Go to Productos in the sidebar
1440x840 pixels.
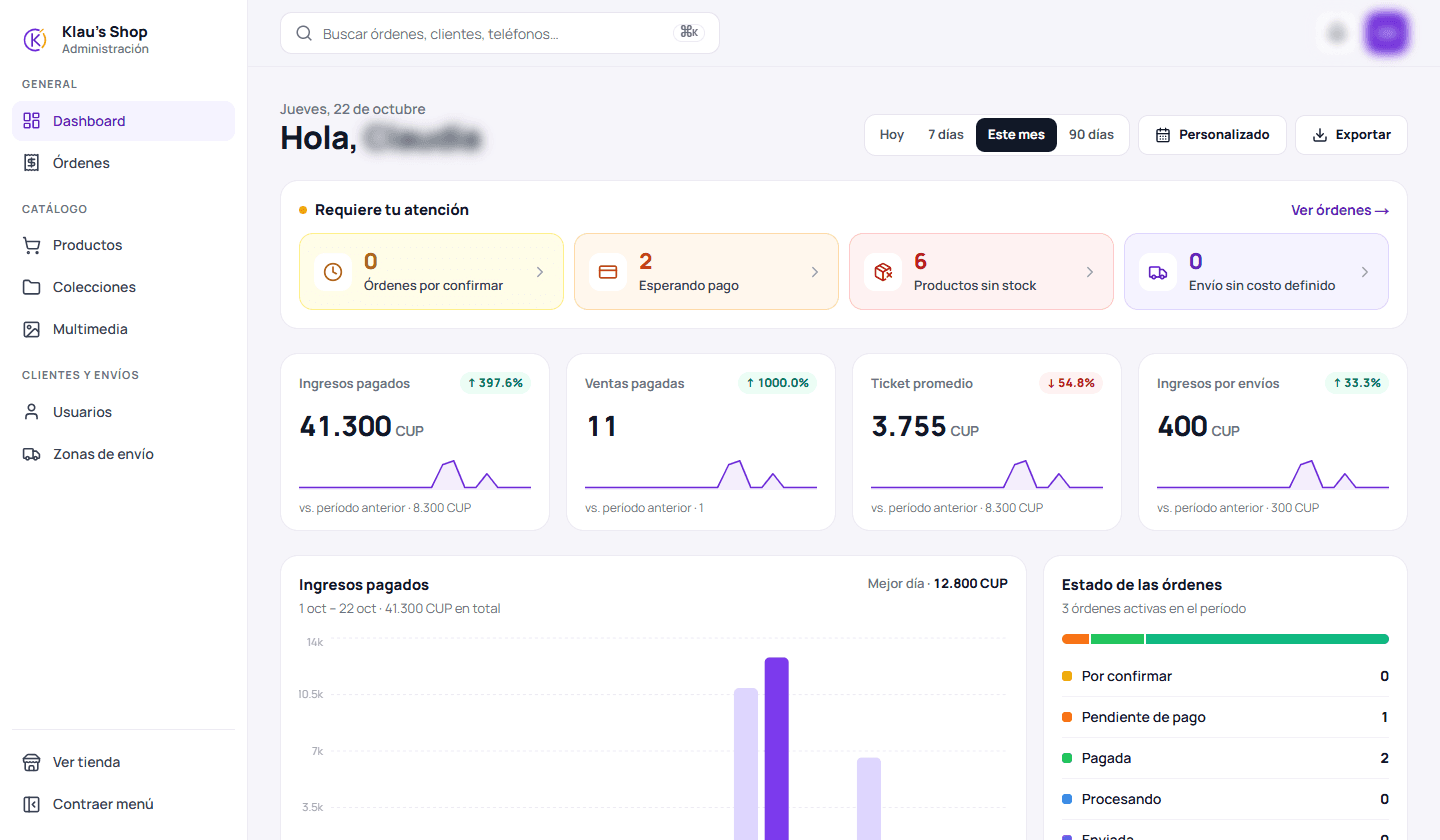point(123,245)
